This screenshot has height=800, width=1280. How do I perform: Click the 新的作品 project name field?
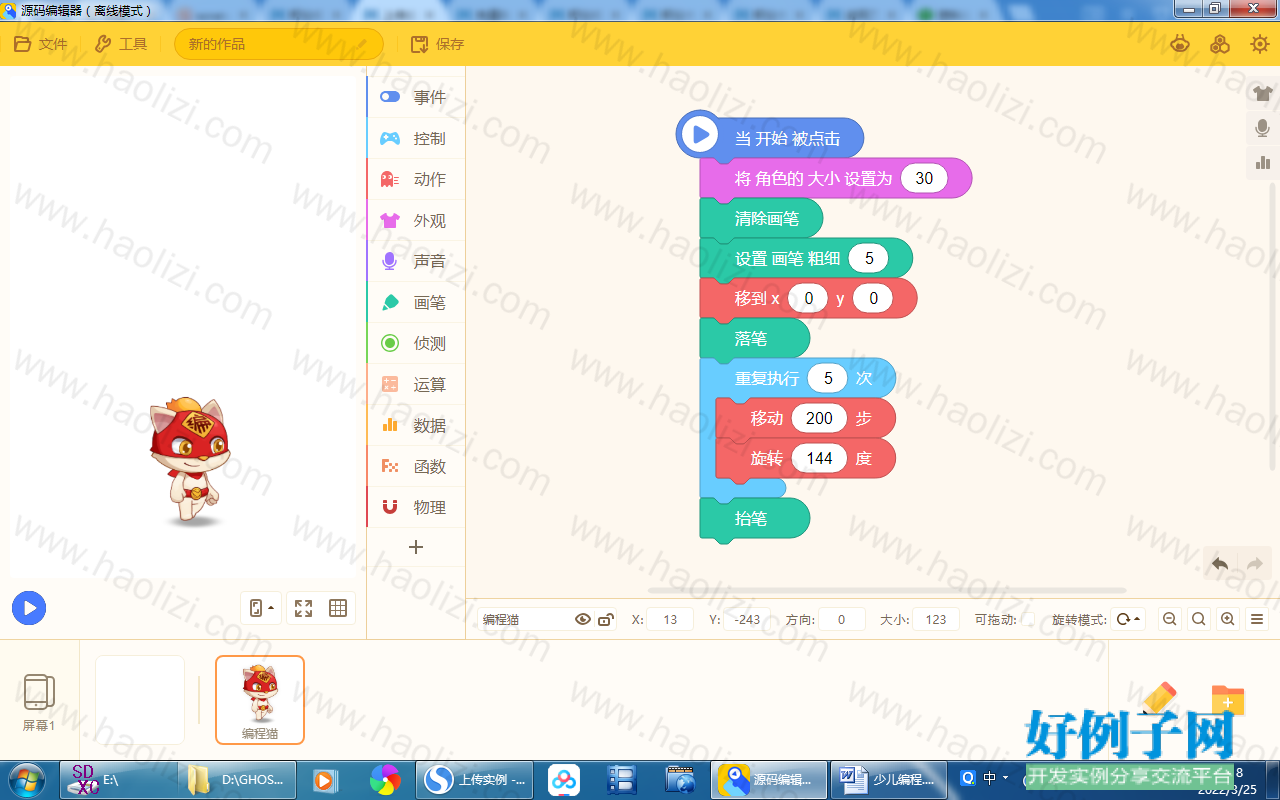tap(279, 44)
